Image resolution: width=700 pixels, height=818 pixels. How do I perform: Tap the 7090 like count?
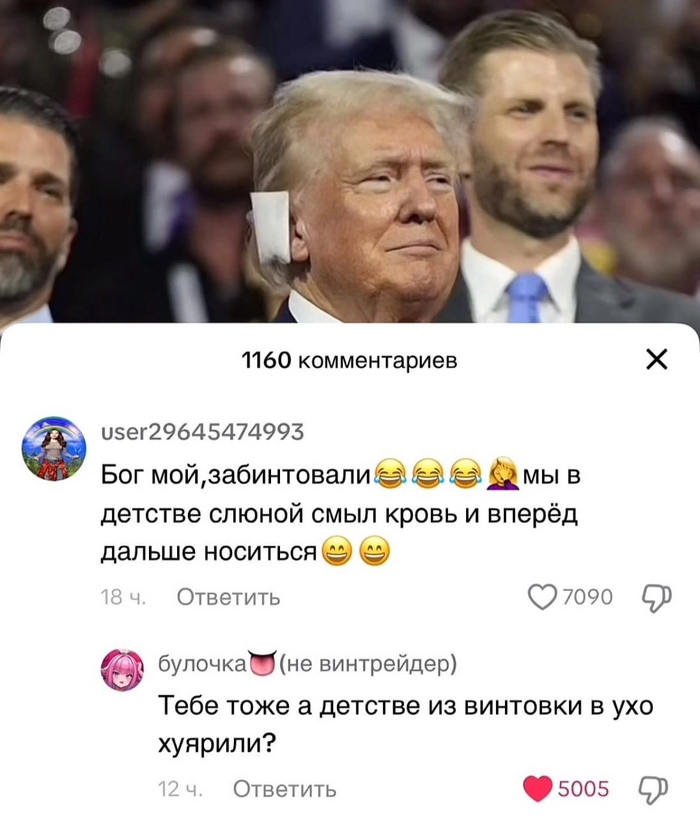click(x=588, y=597)
